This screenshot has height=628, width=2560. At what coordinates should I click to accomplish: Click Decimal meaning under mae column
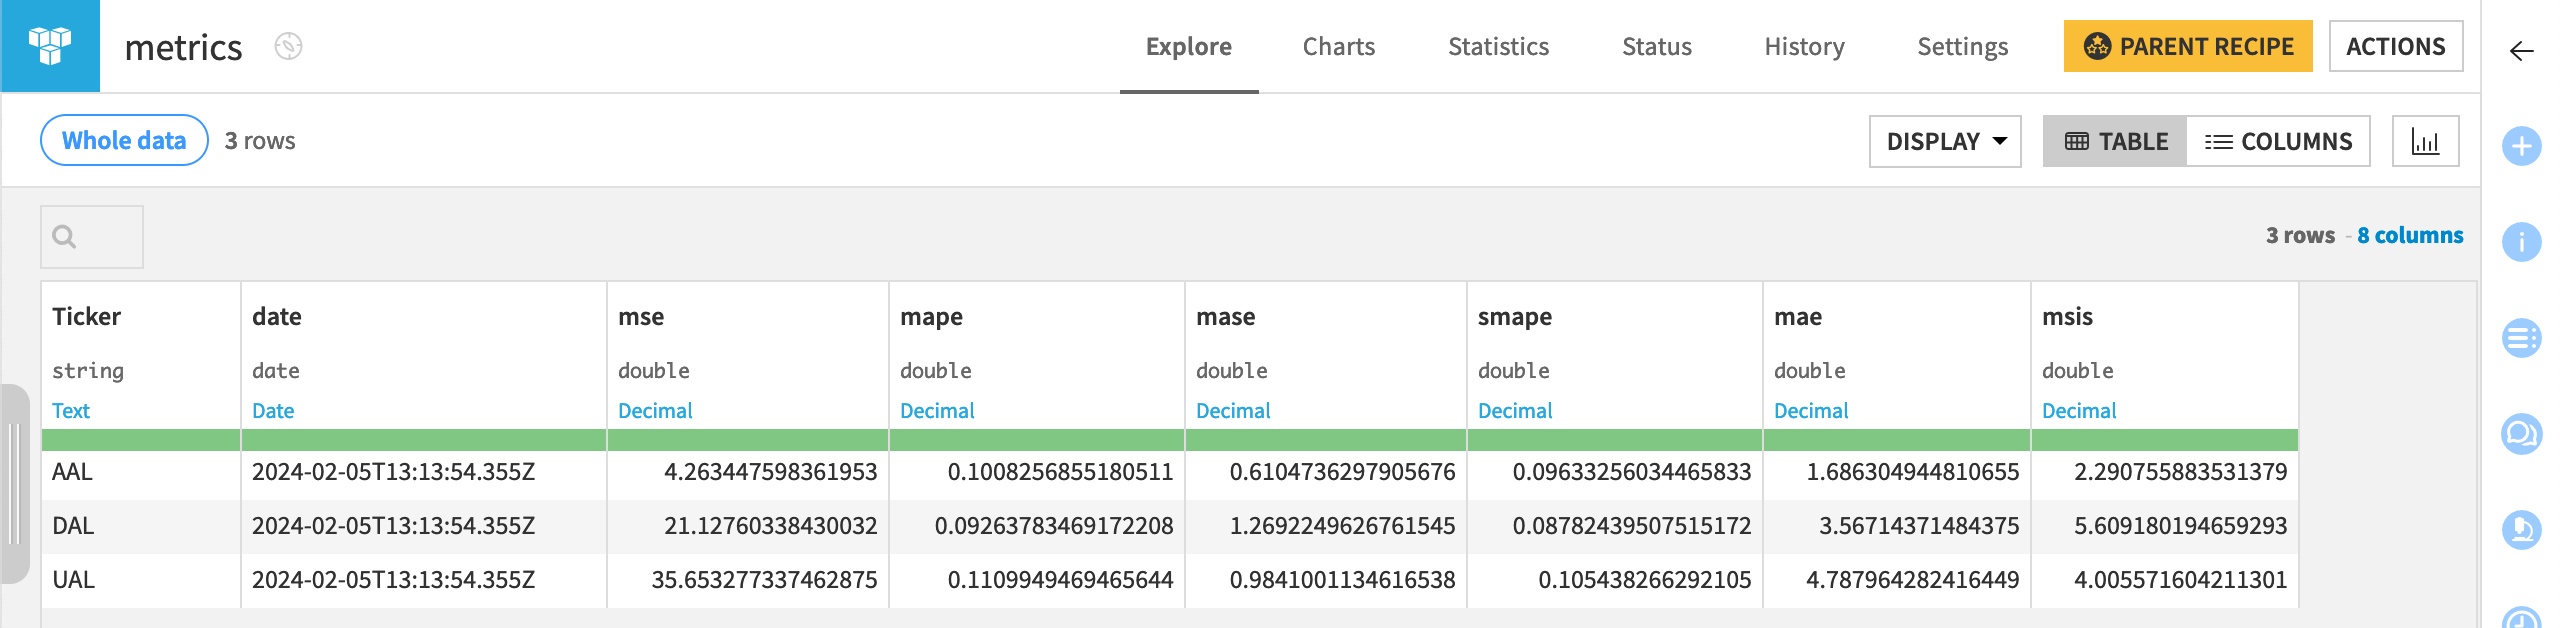(1811, 410)
